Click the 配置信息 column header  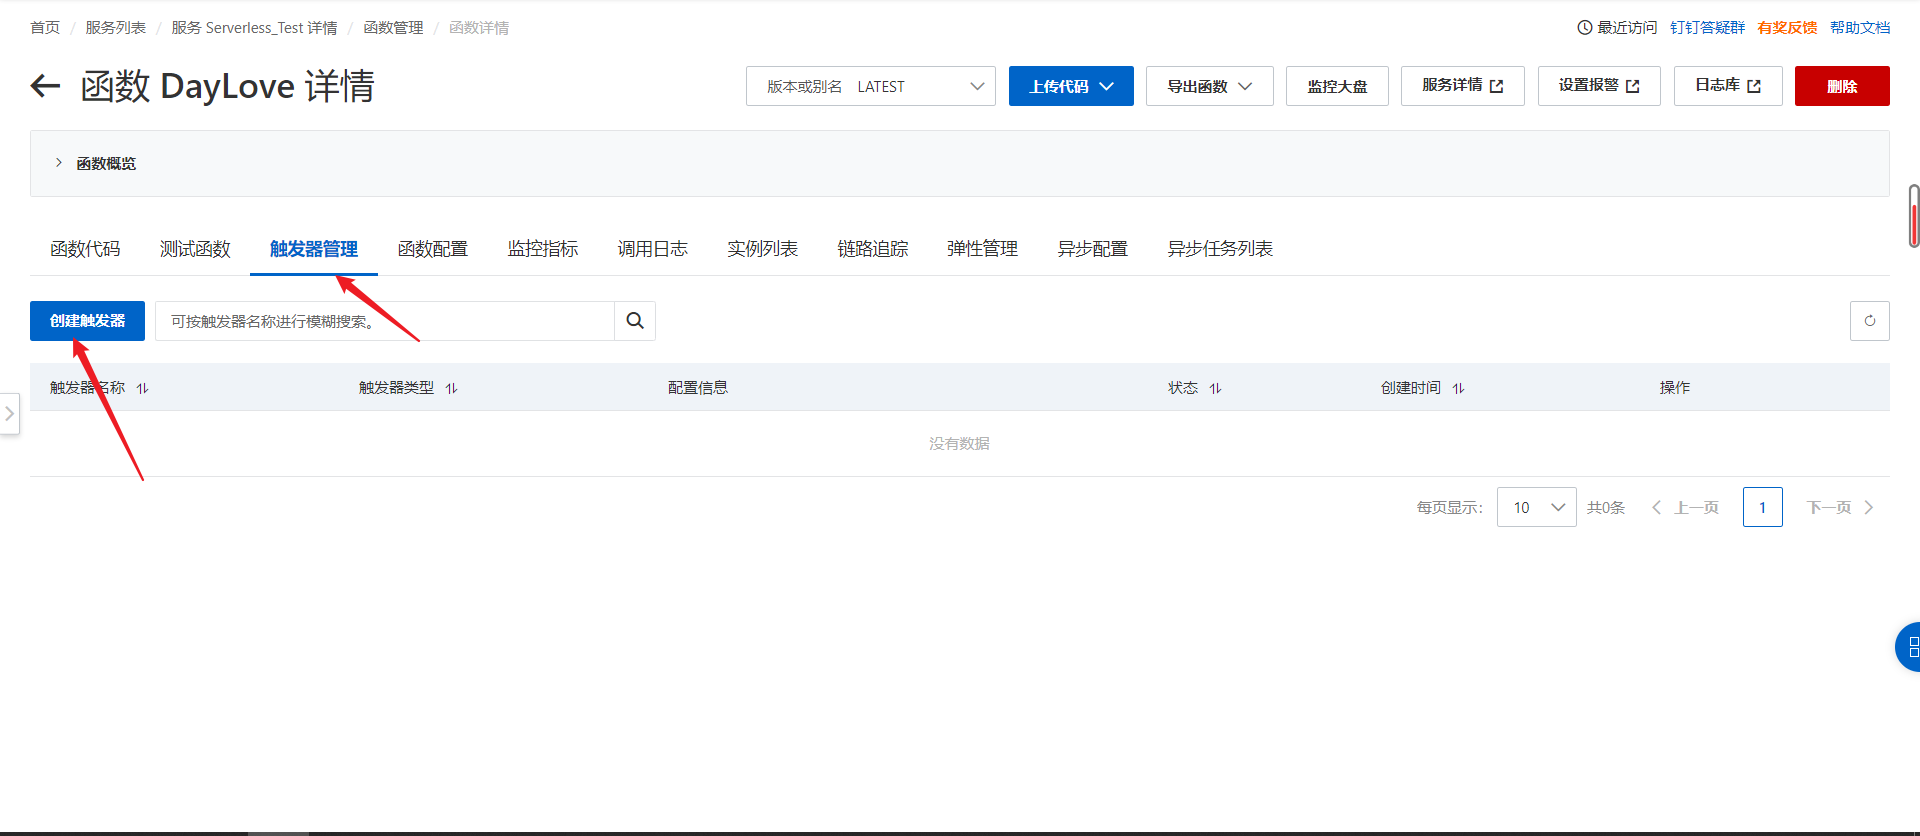click(698, 388)
